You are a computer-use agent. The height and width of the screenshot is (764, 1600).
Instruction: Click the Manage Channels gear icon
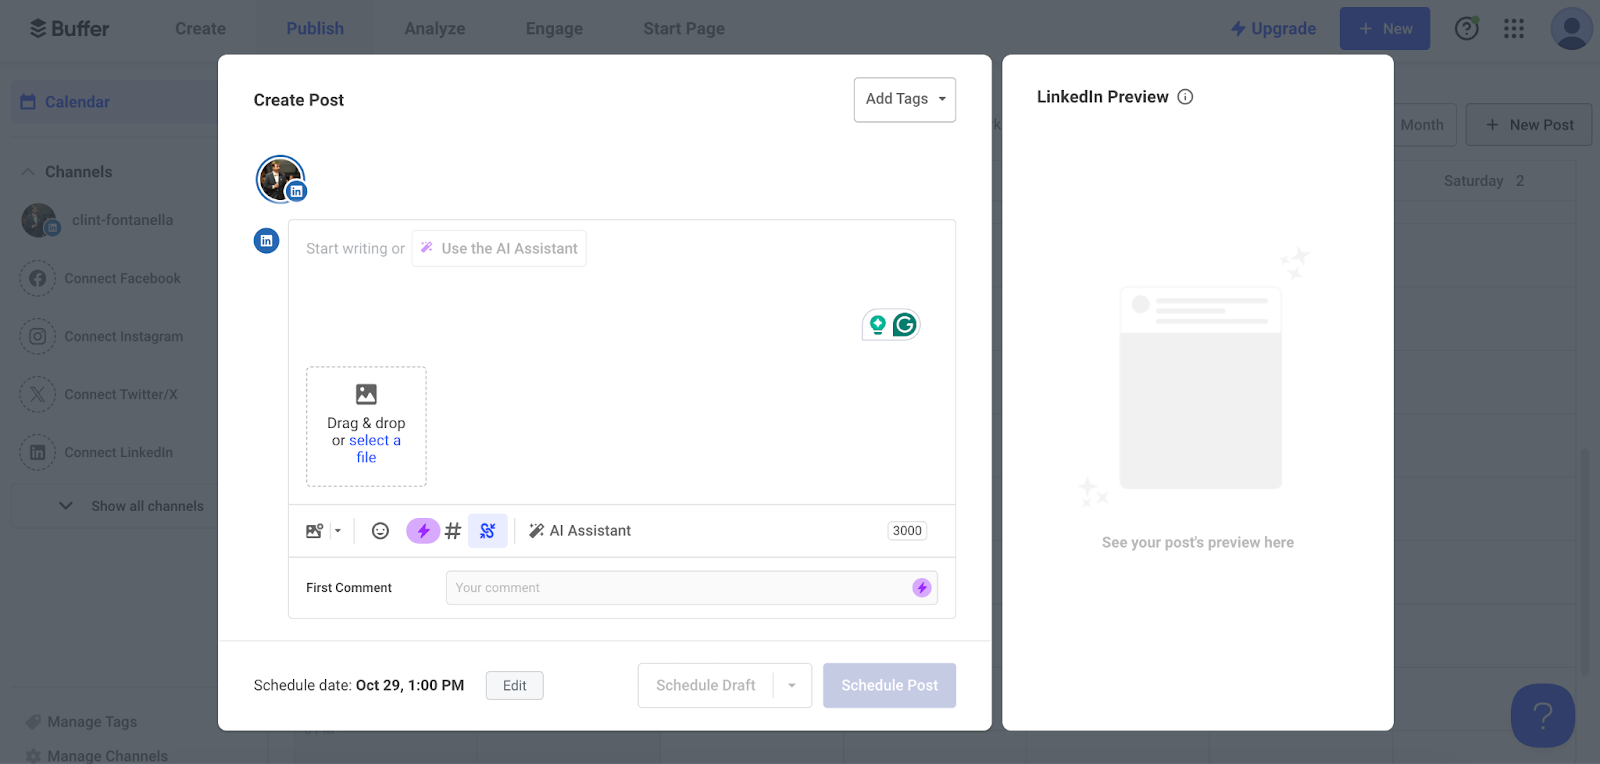click(x=33, y=756)
